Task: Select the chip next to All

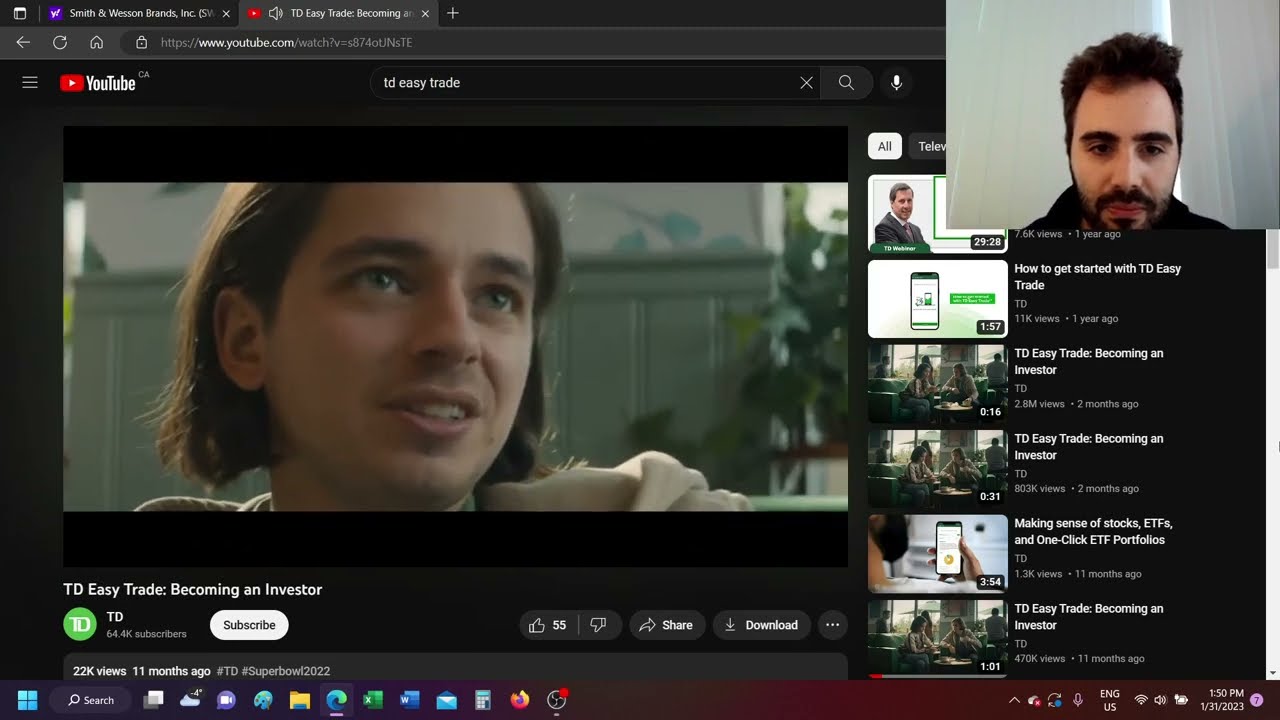Action: (x=928, y=146)
